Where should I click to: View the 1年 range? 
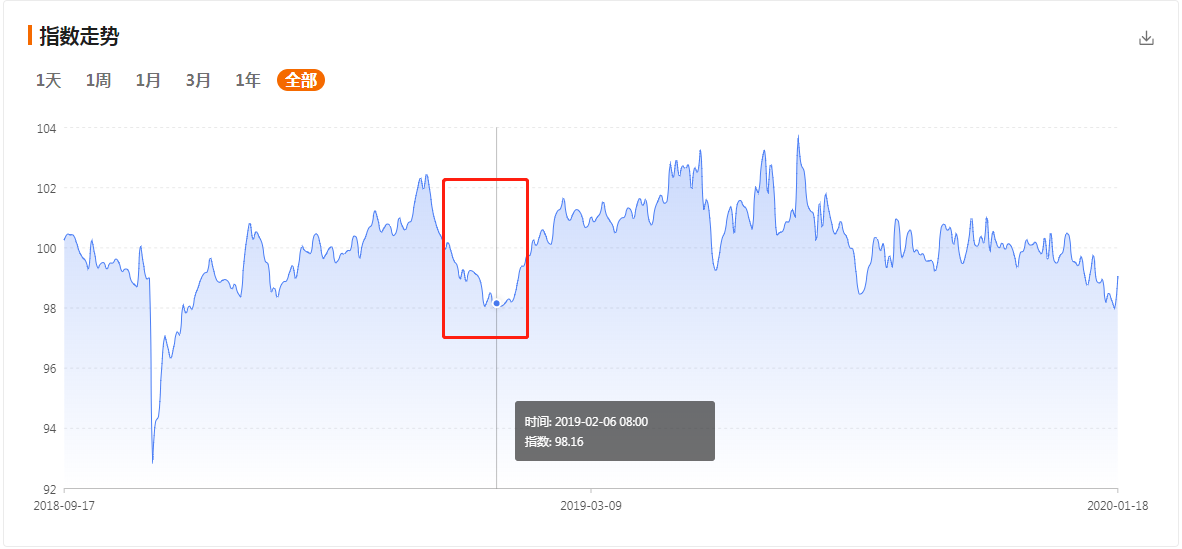click(x=248, y=81)
